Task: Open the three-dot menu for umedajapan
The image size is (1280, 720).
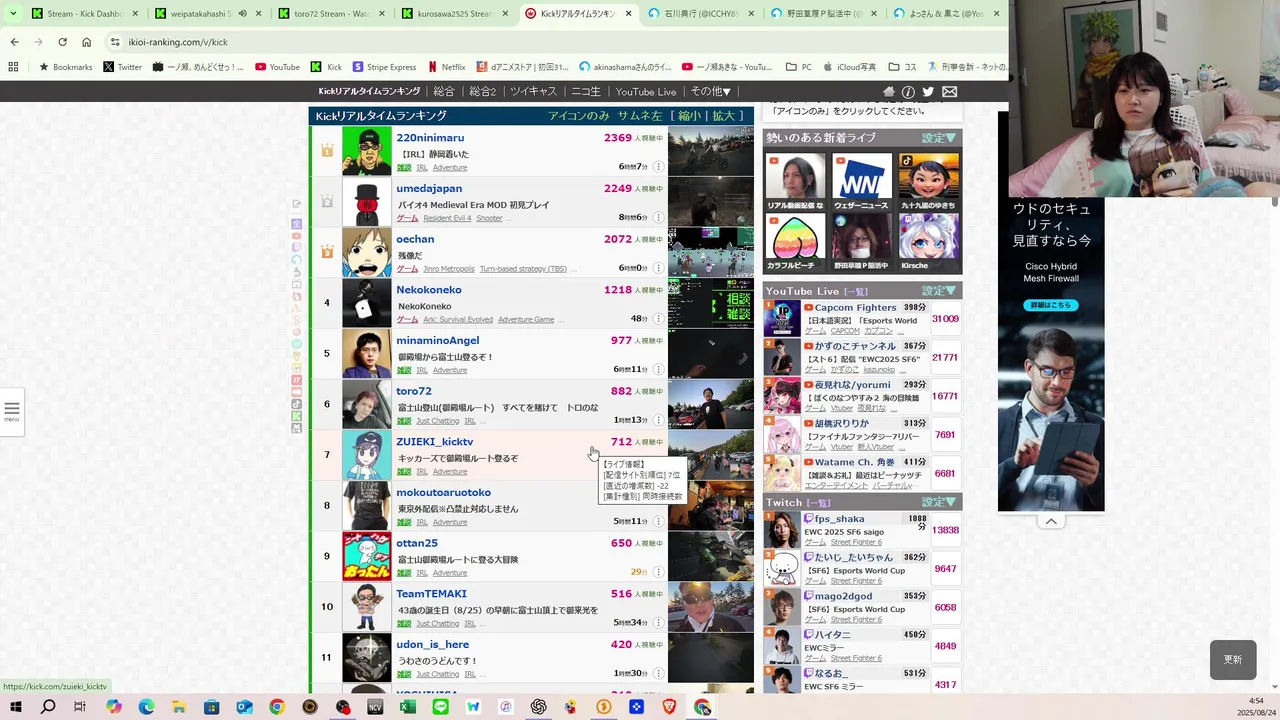Action: 658,217
